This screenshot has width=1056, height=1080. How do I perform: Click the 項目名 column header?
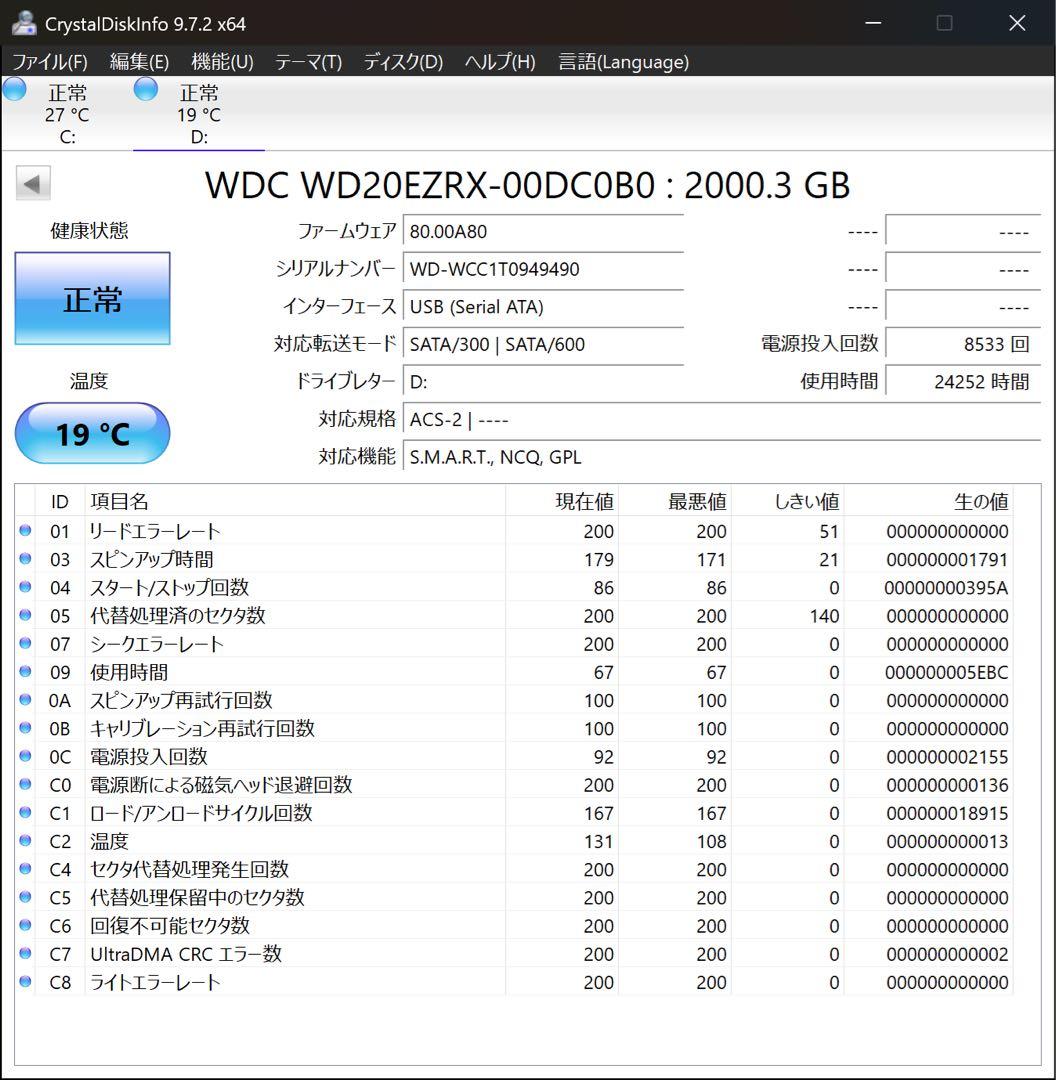[x=295, y=501]
